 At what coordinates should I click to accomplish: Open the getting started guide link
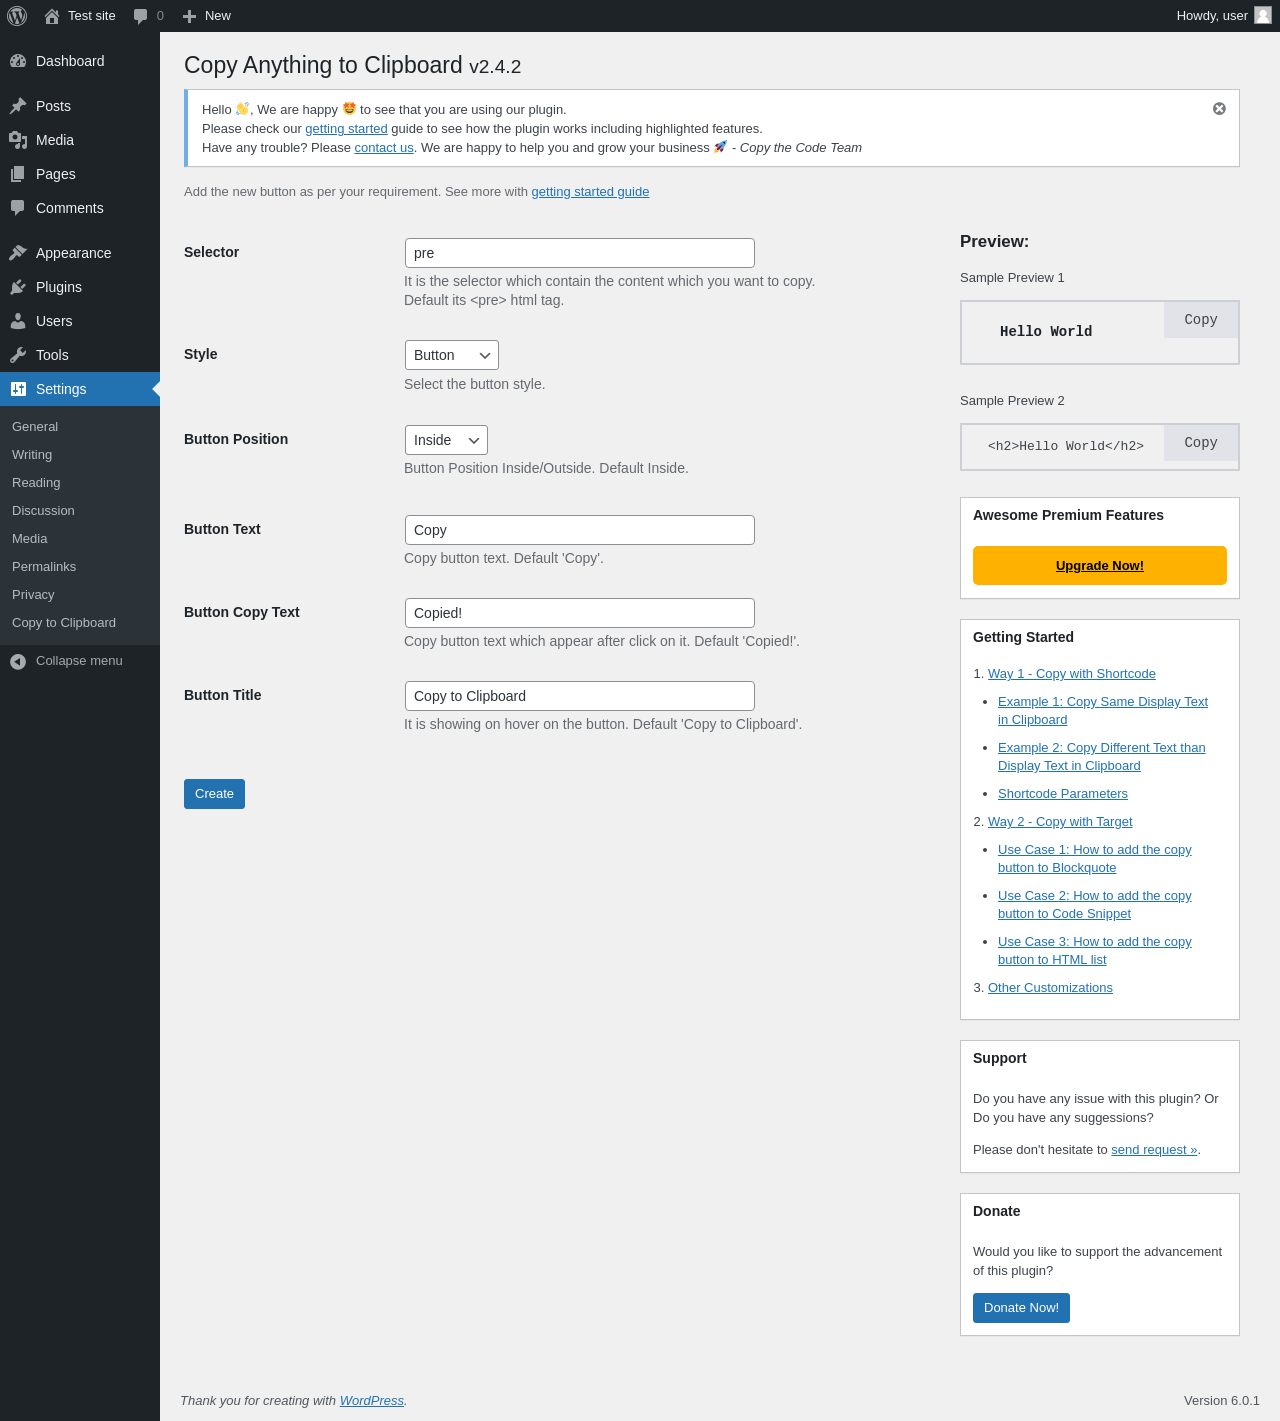(x=590, y=192)
